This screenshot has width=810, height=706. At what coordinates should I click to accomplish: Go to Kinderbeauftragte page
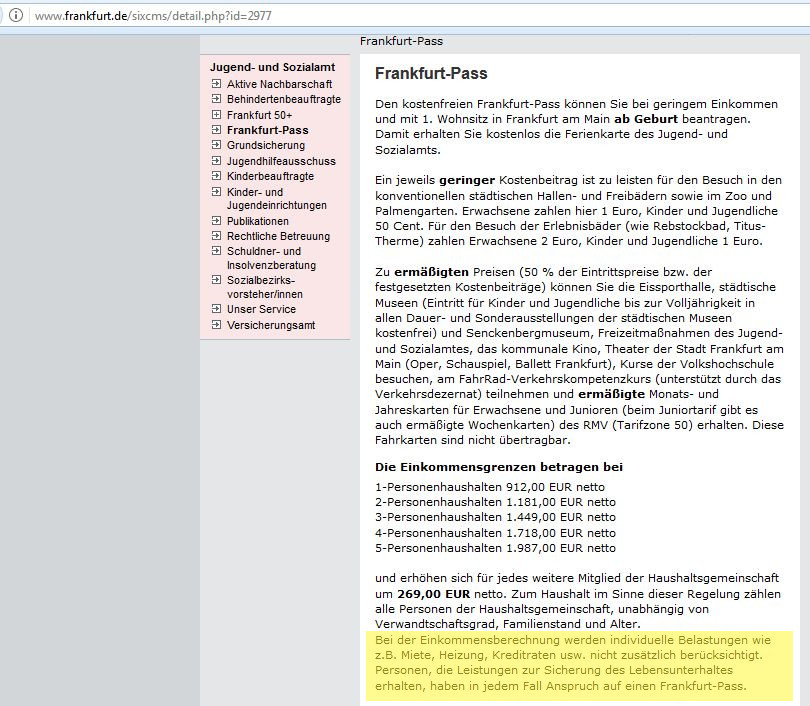[270, 176]
